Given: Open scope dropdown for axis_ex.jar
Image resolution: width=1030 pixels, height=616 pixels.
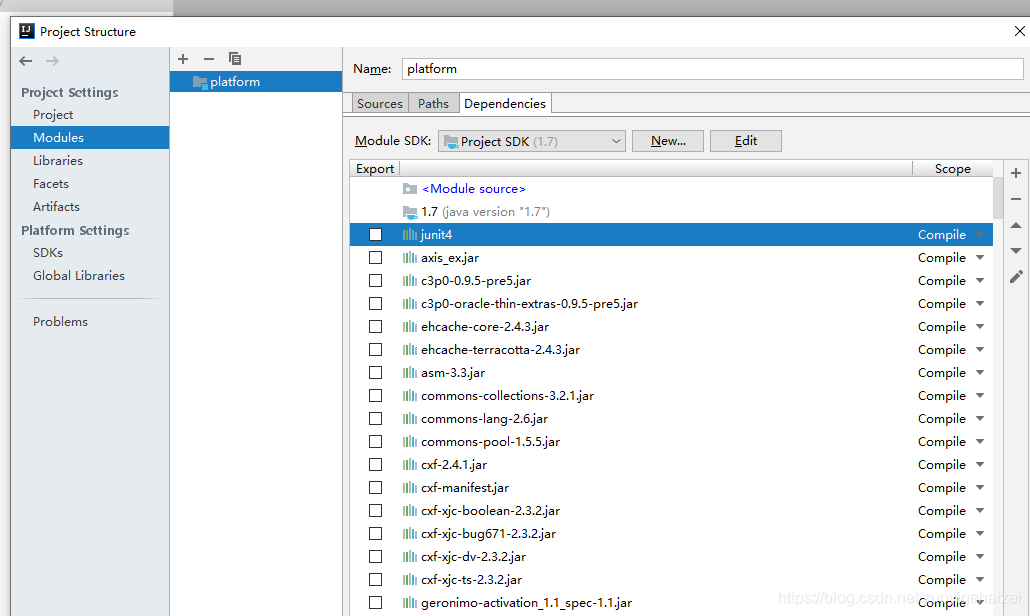Looking at the screenshot, I should click(x=980, y=257).
